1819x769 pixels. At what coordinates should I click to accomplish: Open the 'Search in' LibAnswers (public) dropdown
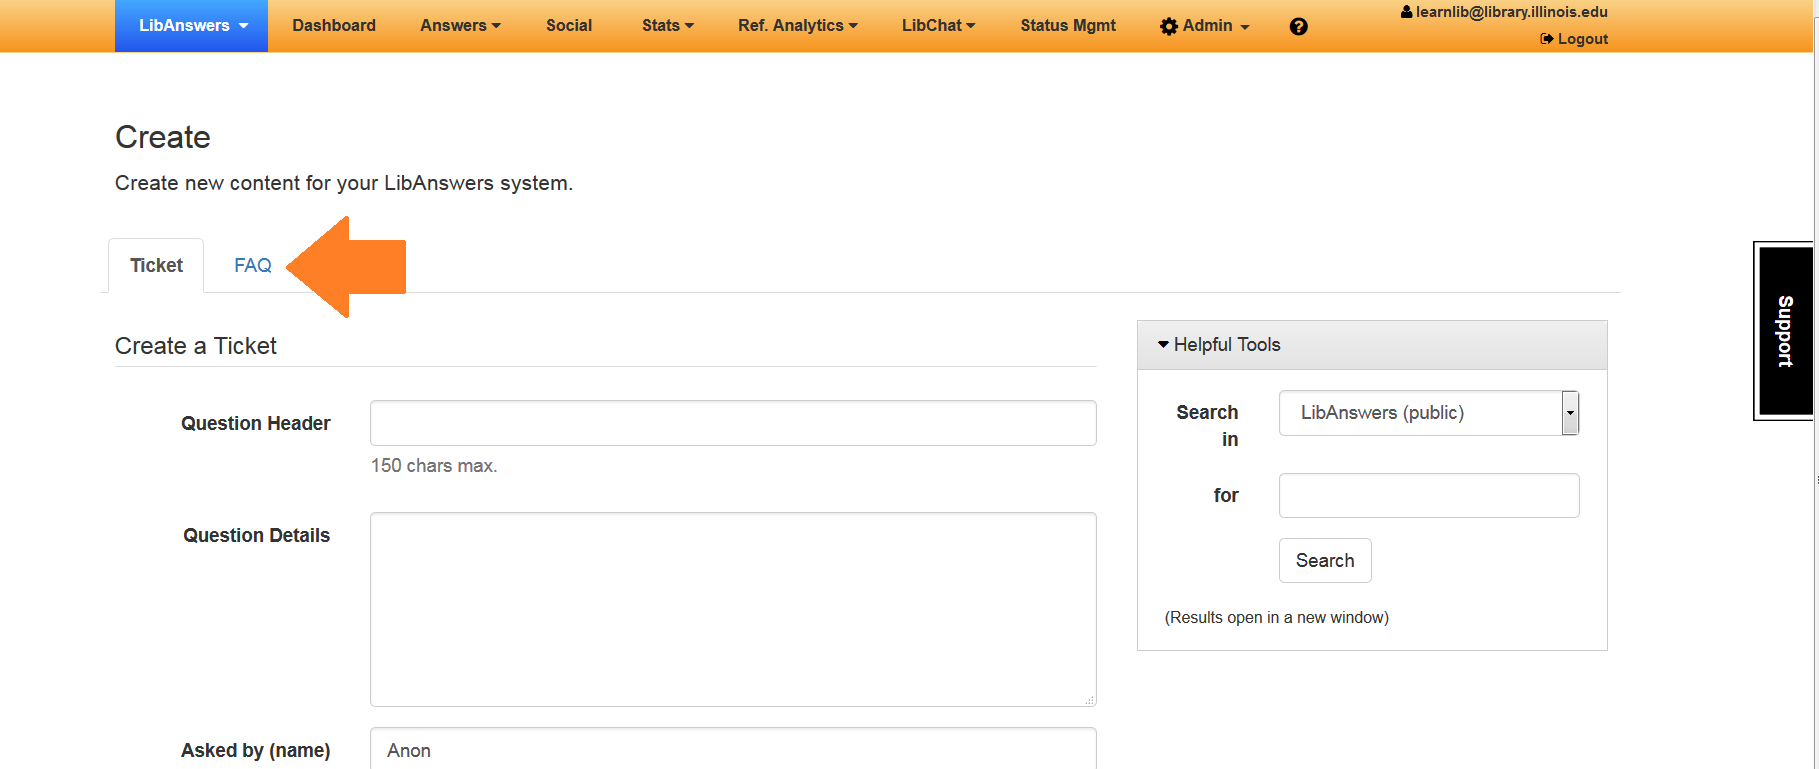pyautogui.click(x=1428, y=413)
